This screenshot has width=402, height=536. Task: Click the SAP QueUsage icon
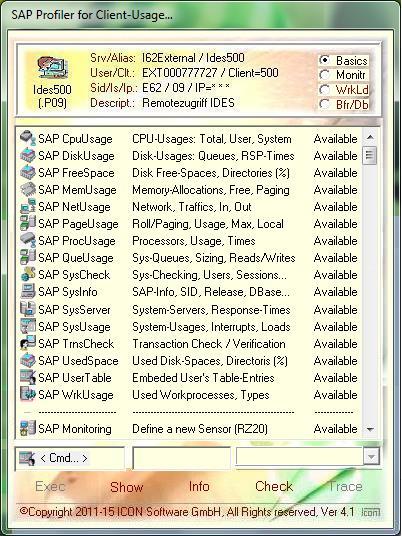(28, 258)
